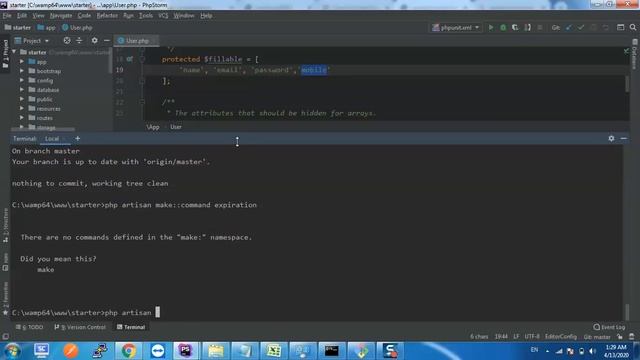Expand the public folder
The image size is (640, 360).
click(22, 99)
